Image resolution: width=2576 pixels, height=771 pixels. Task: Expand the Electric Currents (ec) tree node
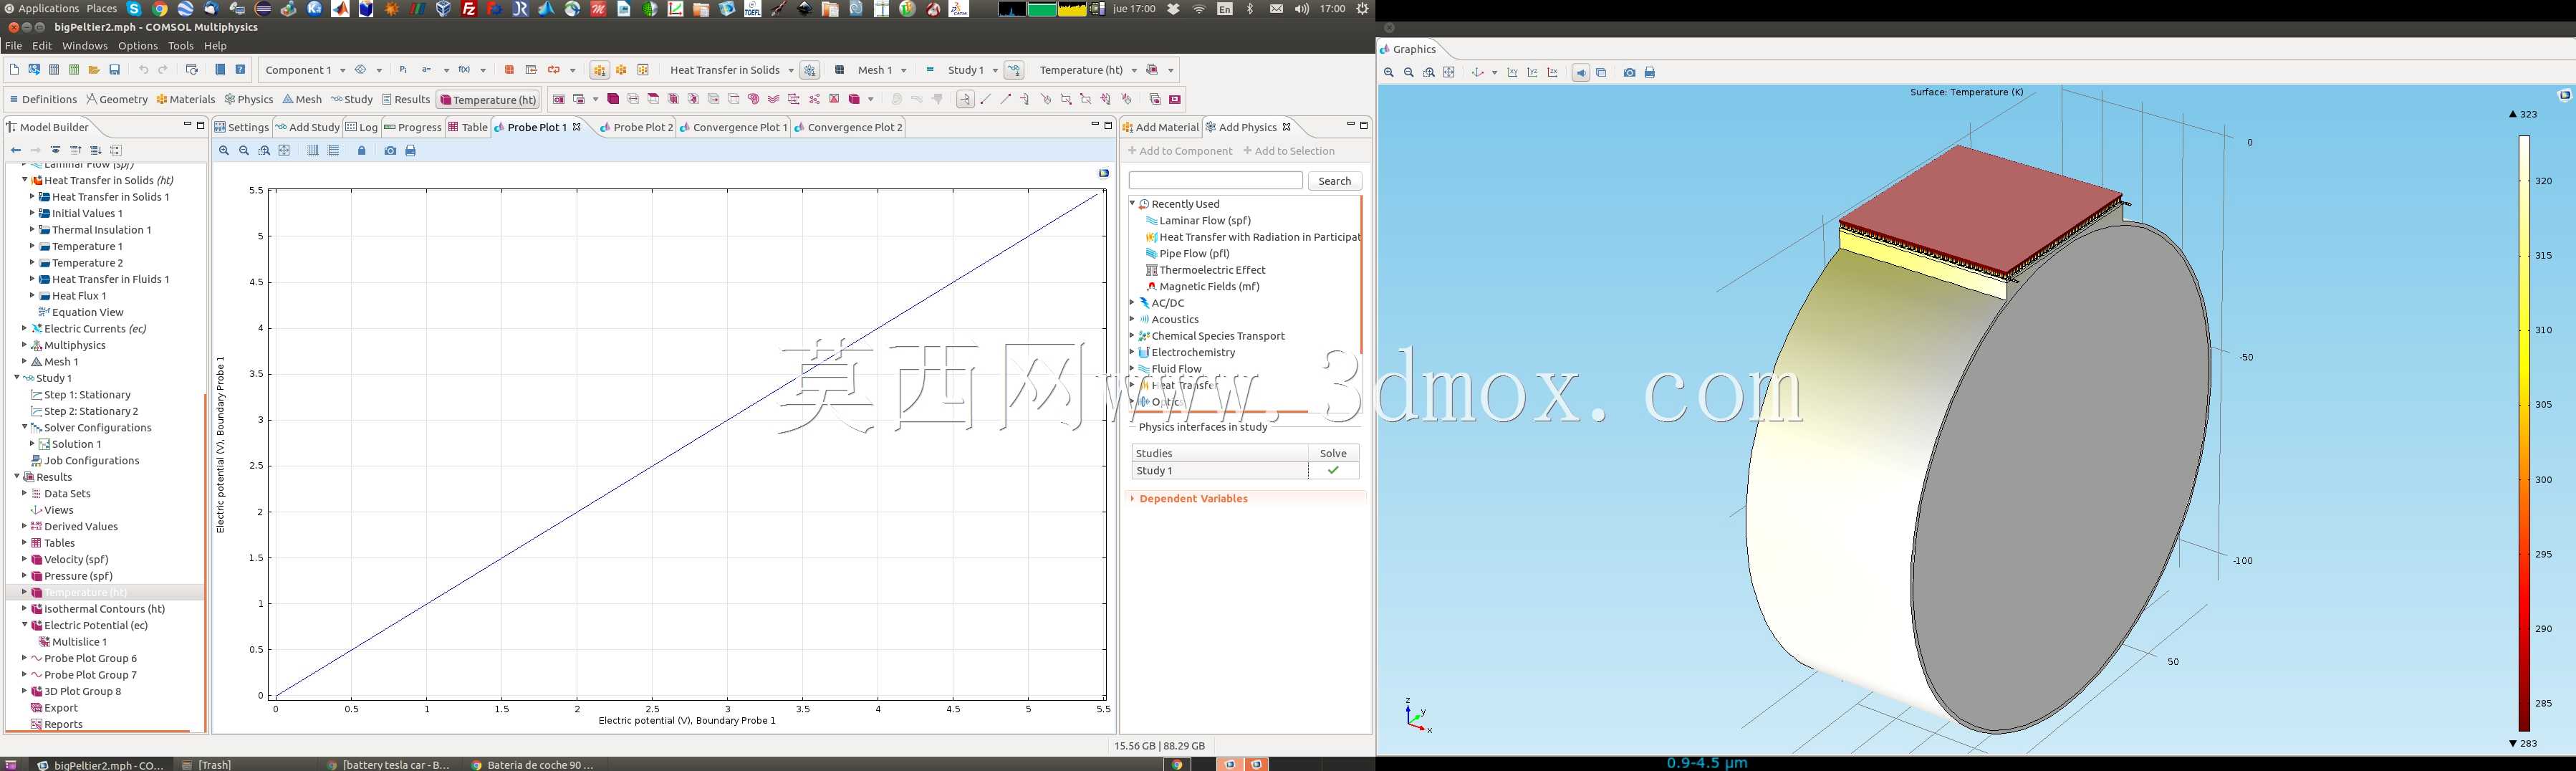(x=24, y=328)
